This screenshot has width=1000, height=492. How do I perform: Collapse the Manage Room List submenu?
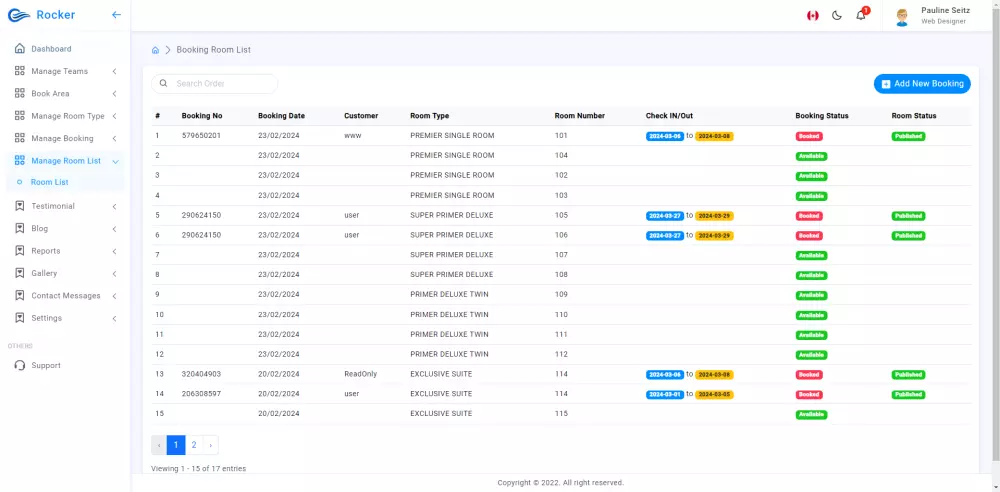click(x=115, y=161)
